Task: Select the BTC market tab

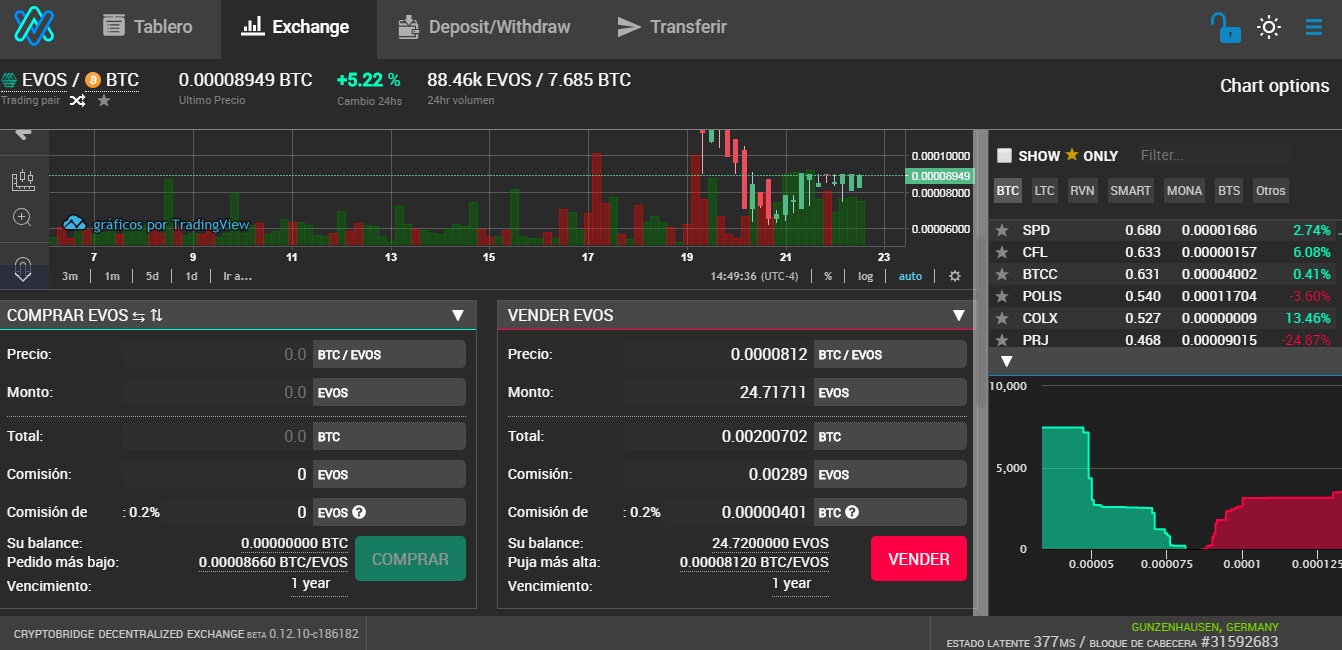Action: coord(1008,190)
